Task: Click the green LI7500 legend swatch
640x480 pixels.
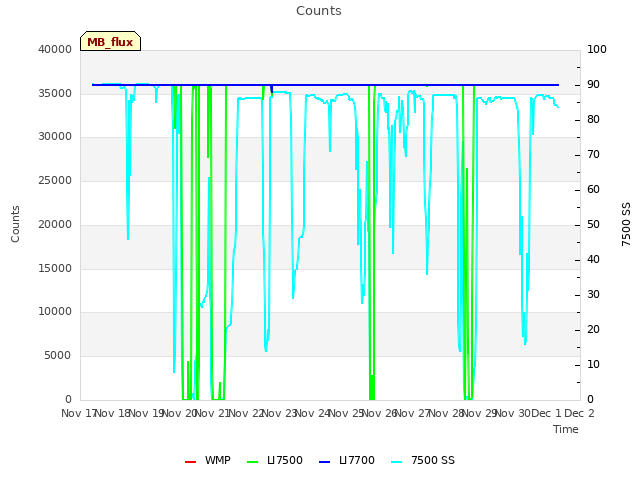Action: (253, 462)
